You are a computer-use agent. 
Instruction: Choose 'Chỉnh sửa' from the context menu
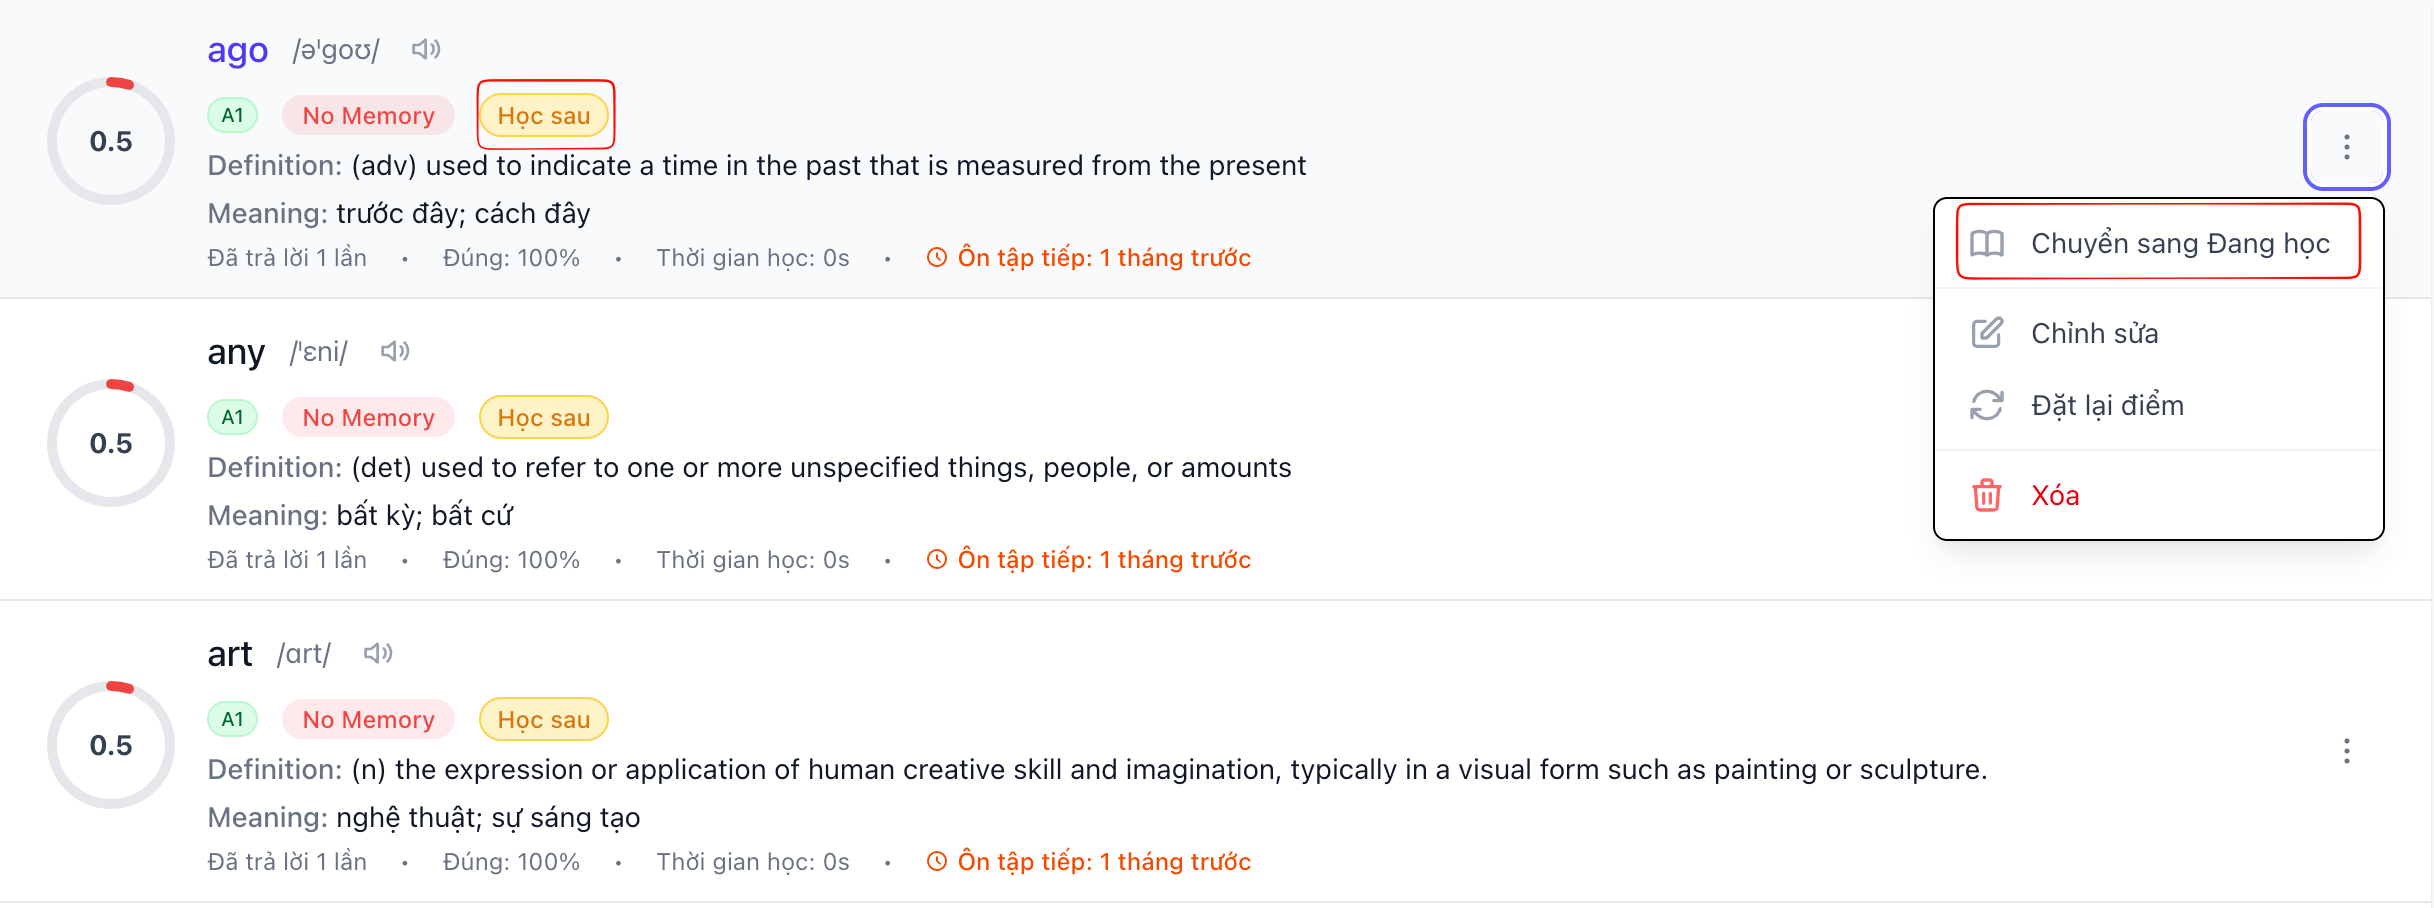2094,333
